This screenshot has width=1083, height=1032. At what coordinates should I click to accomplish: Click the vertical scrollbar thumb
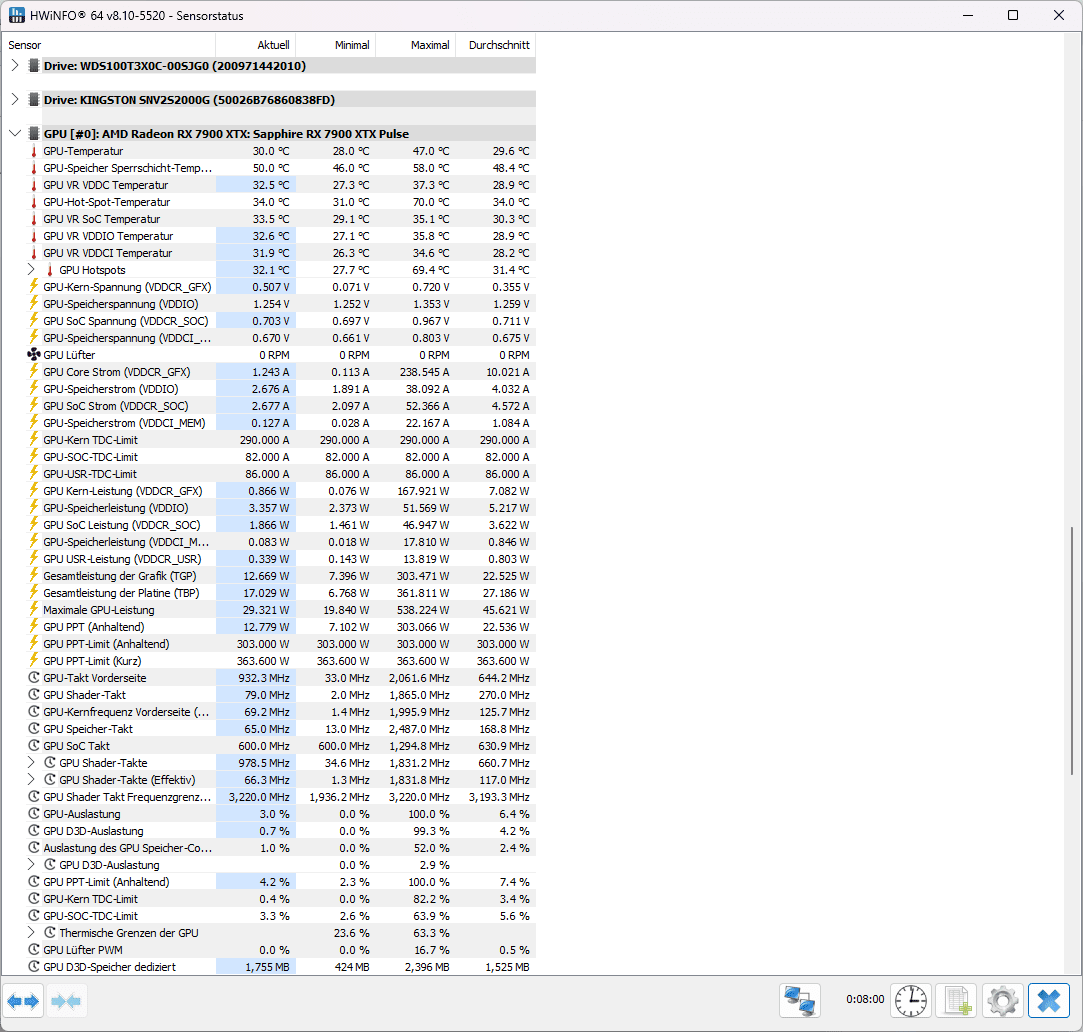coord(1072,652)
